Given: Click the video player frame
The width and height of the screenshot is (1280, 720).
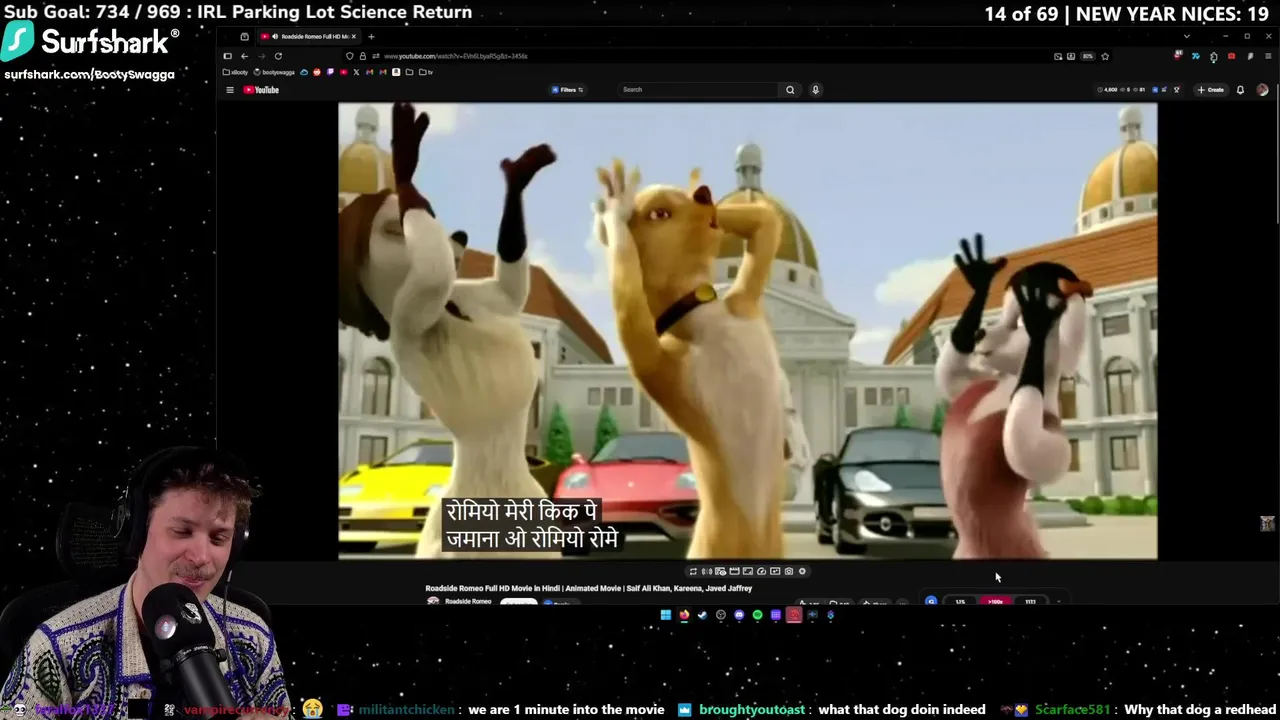Looking at the screenshot, I should [748, 331].
